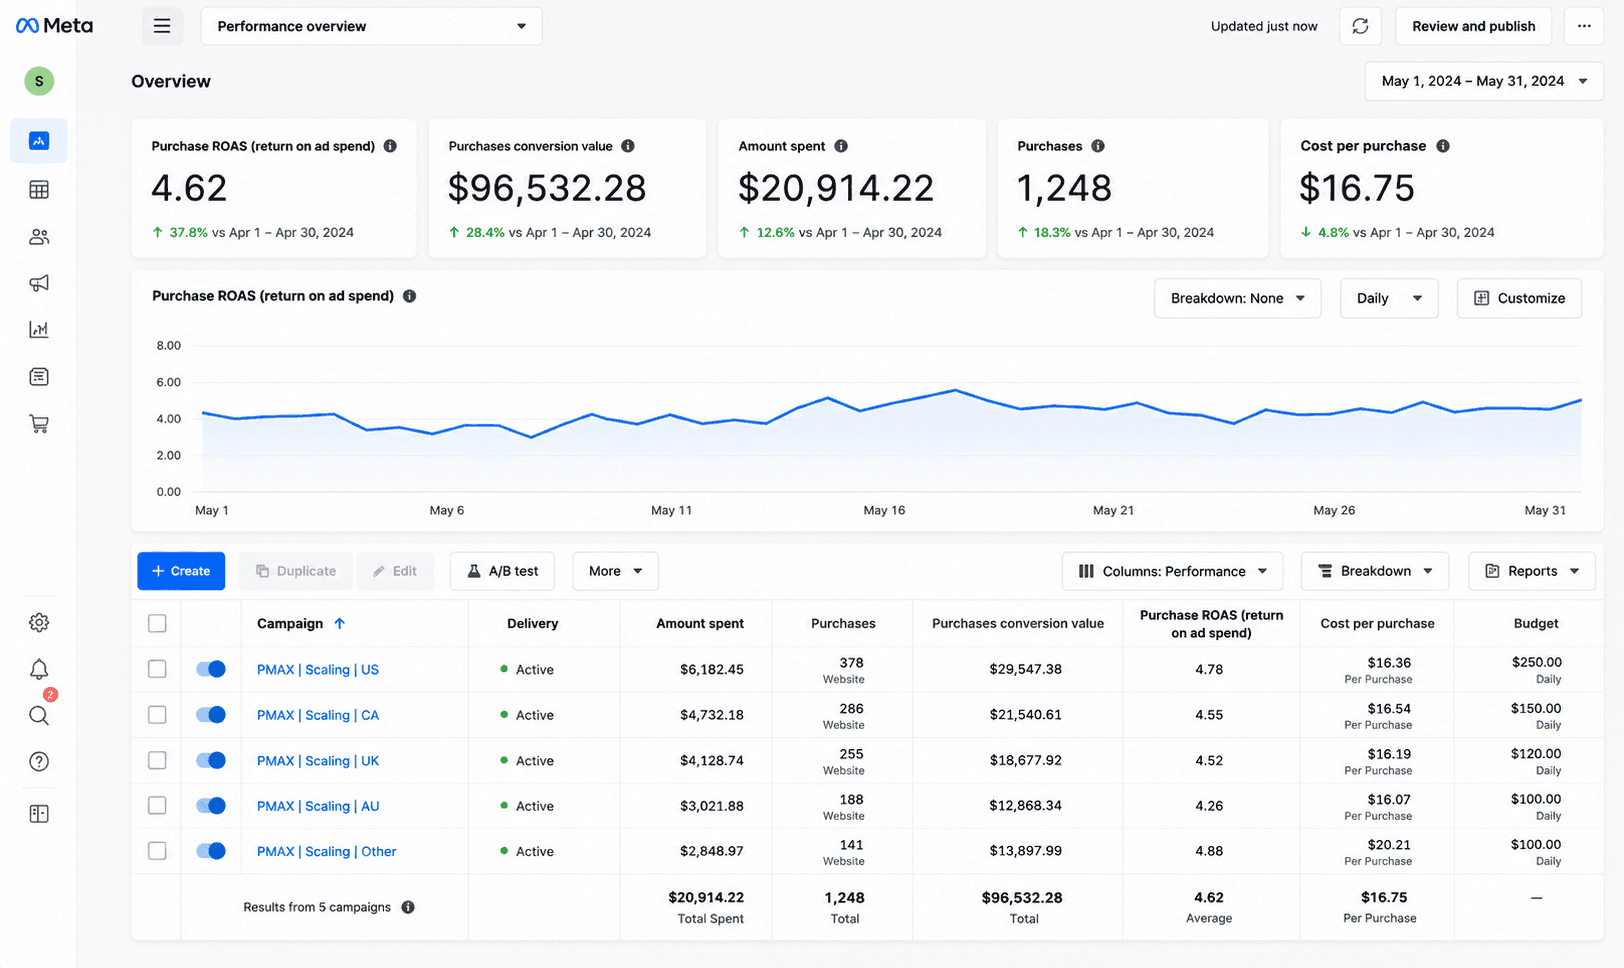The width and height of the screenshot is (1624, 968).
Task: Show info for Purchases card
Action: click(1098, 146)
